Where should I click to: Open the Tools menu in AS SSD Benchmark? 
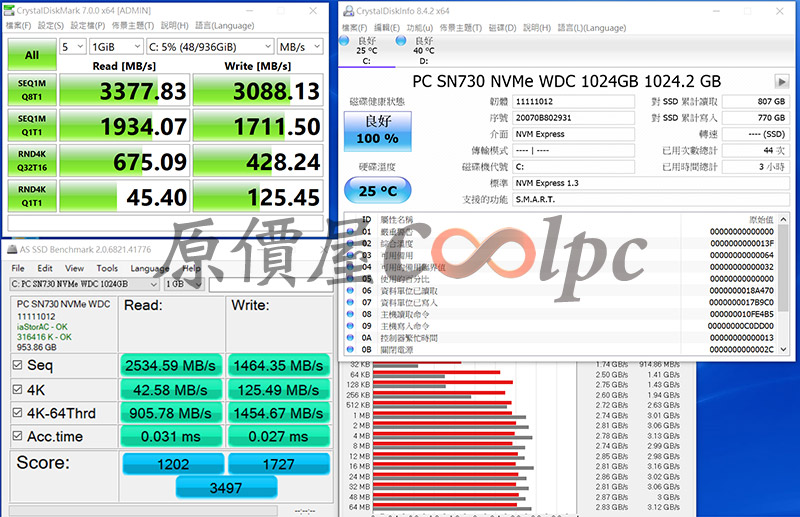click(107, 268)
